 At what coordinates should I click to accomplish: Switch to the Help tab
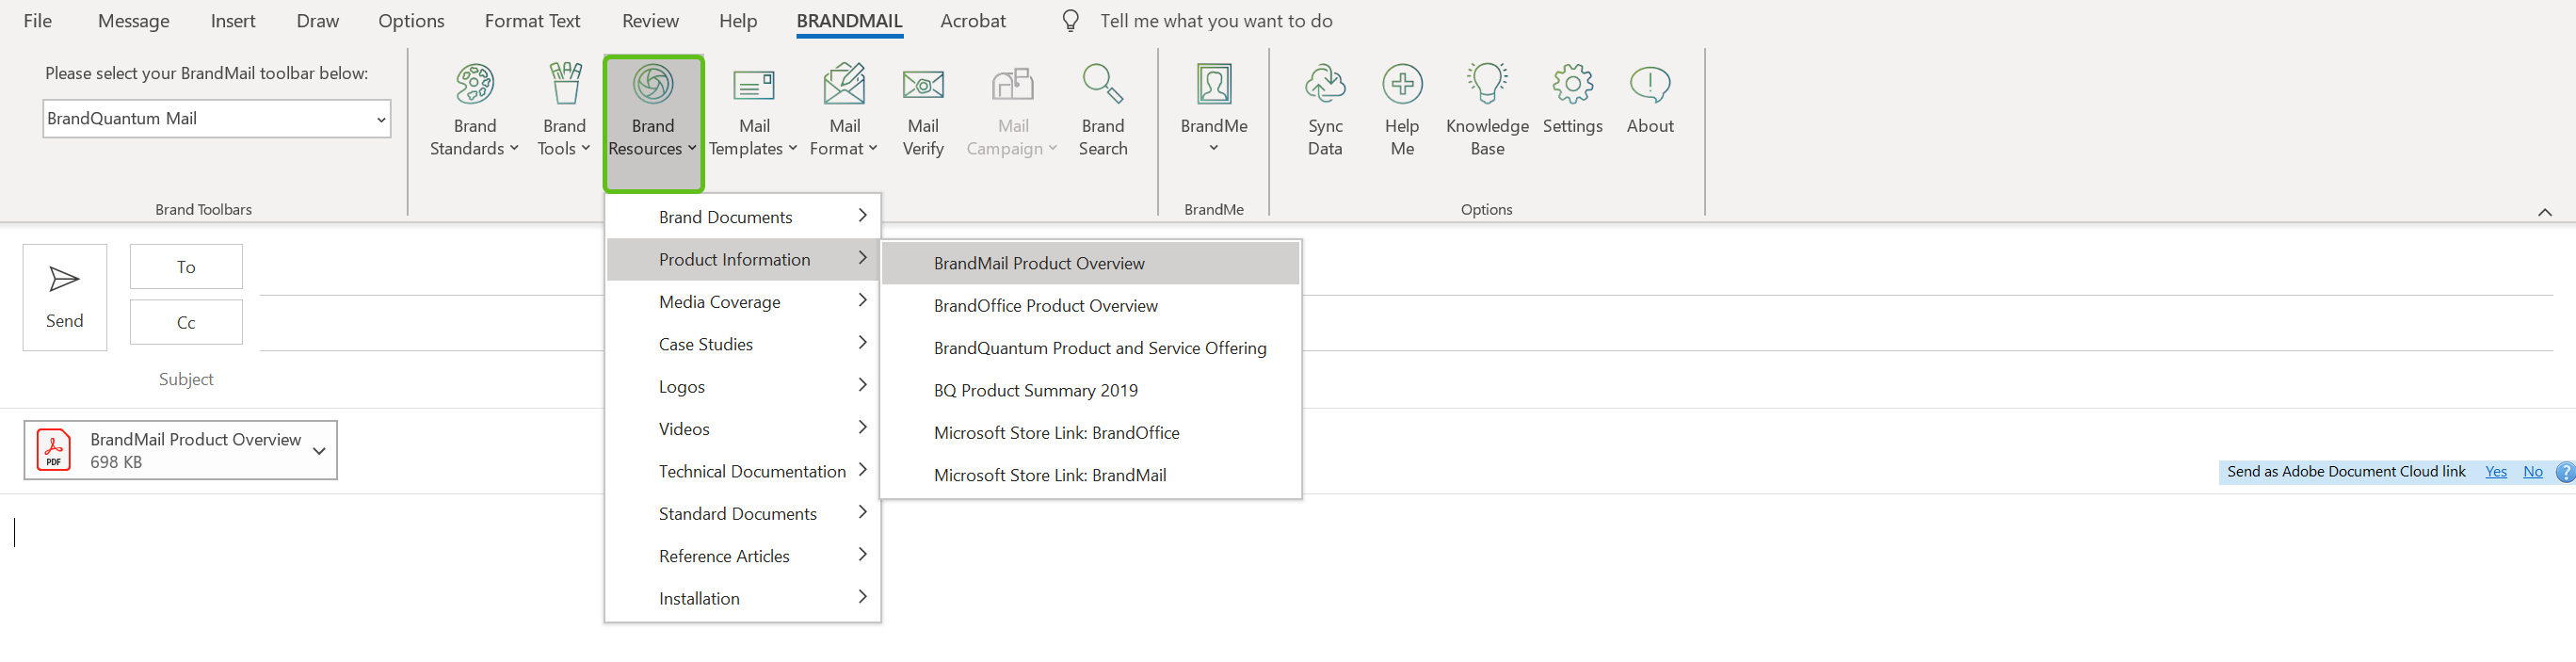pos(738,21)
